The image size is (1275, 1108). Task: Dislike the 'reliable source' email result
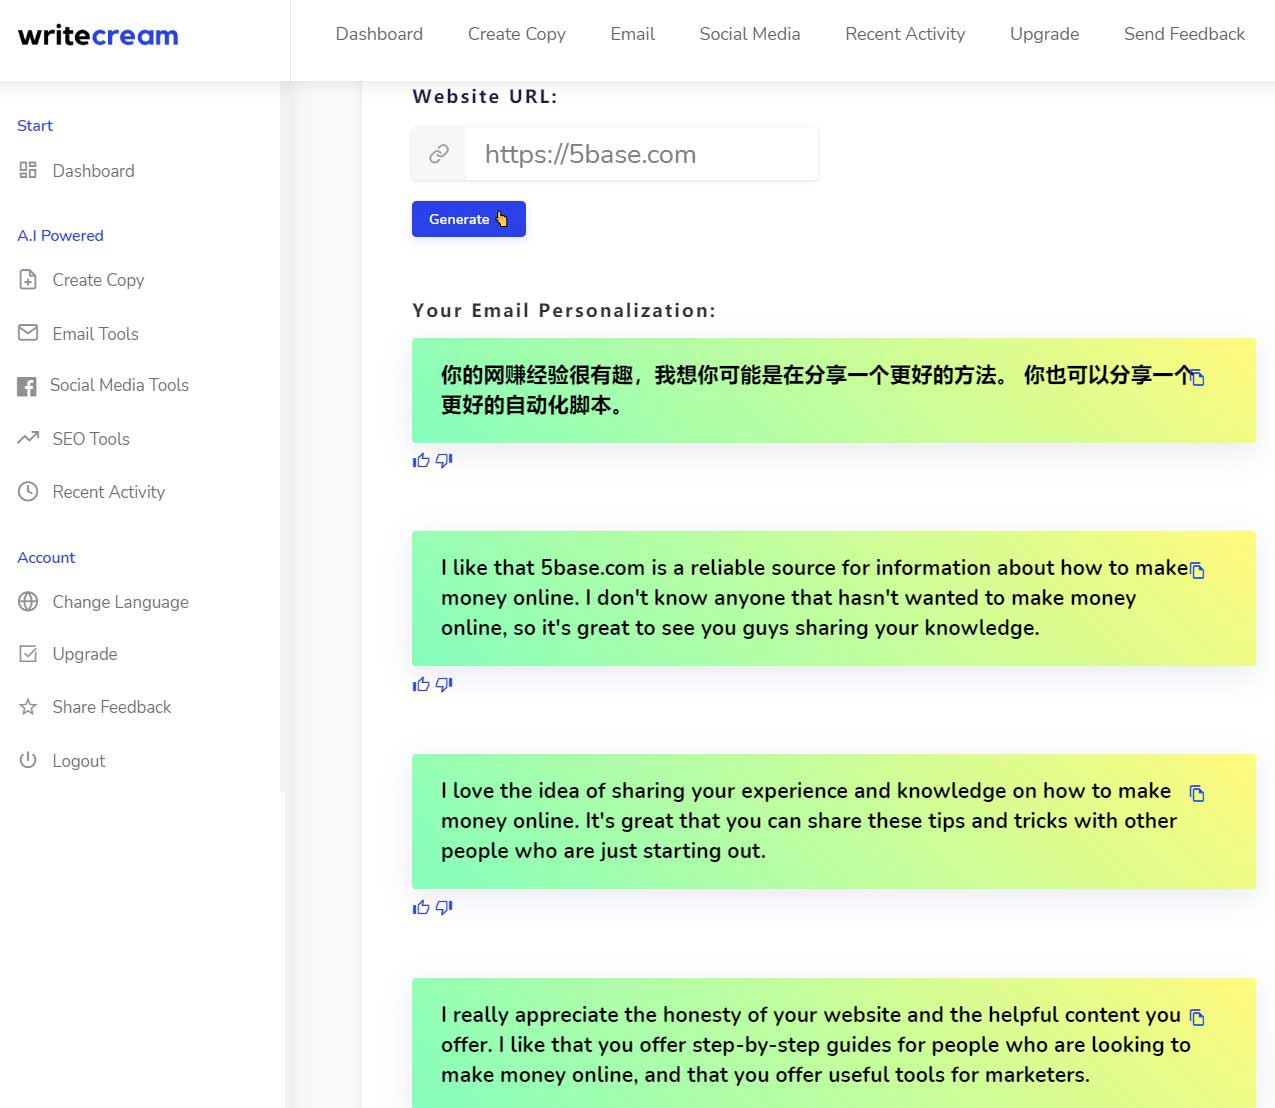[x=444, y=685]
